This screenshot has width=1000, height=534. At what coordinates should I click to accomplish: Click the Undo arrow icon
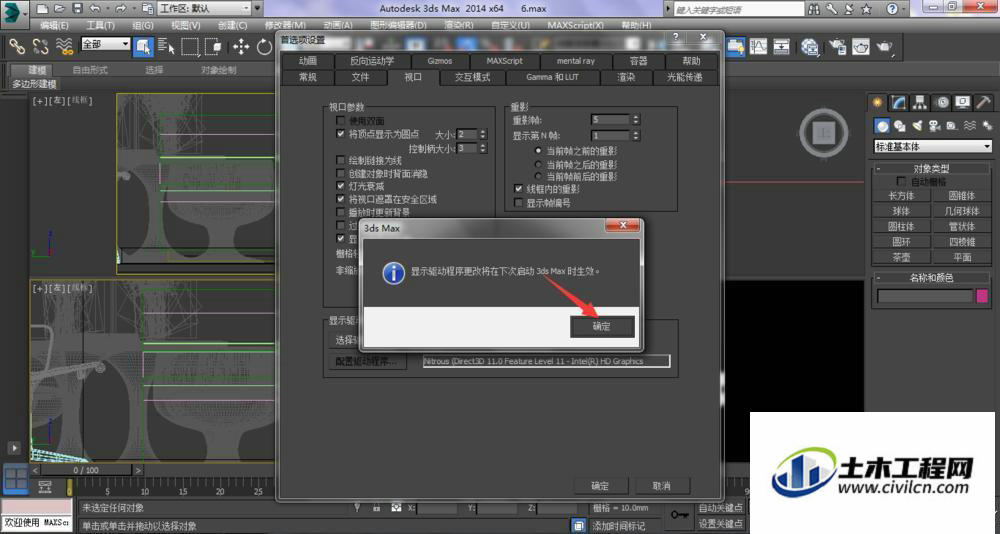pos(95,8)
